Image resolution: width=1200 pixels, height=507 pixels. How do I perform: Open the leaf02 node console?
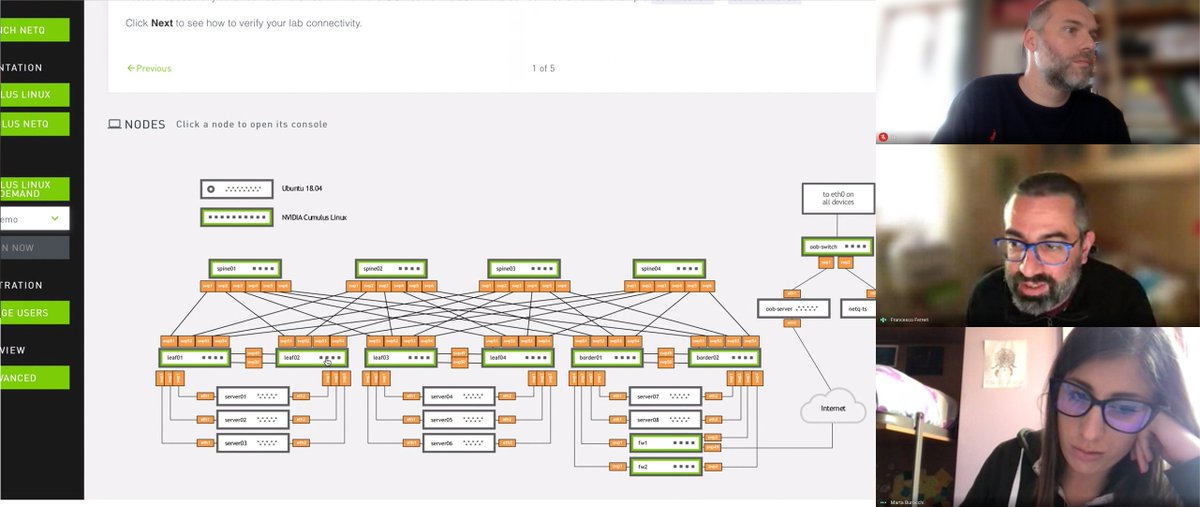pyautogui.click(x=312, y=357)
